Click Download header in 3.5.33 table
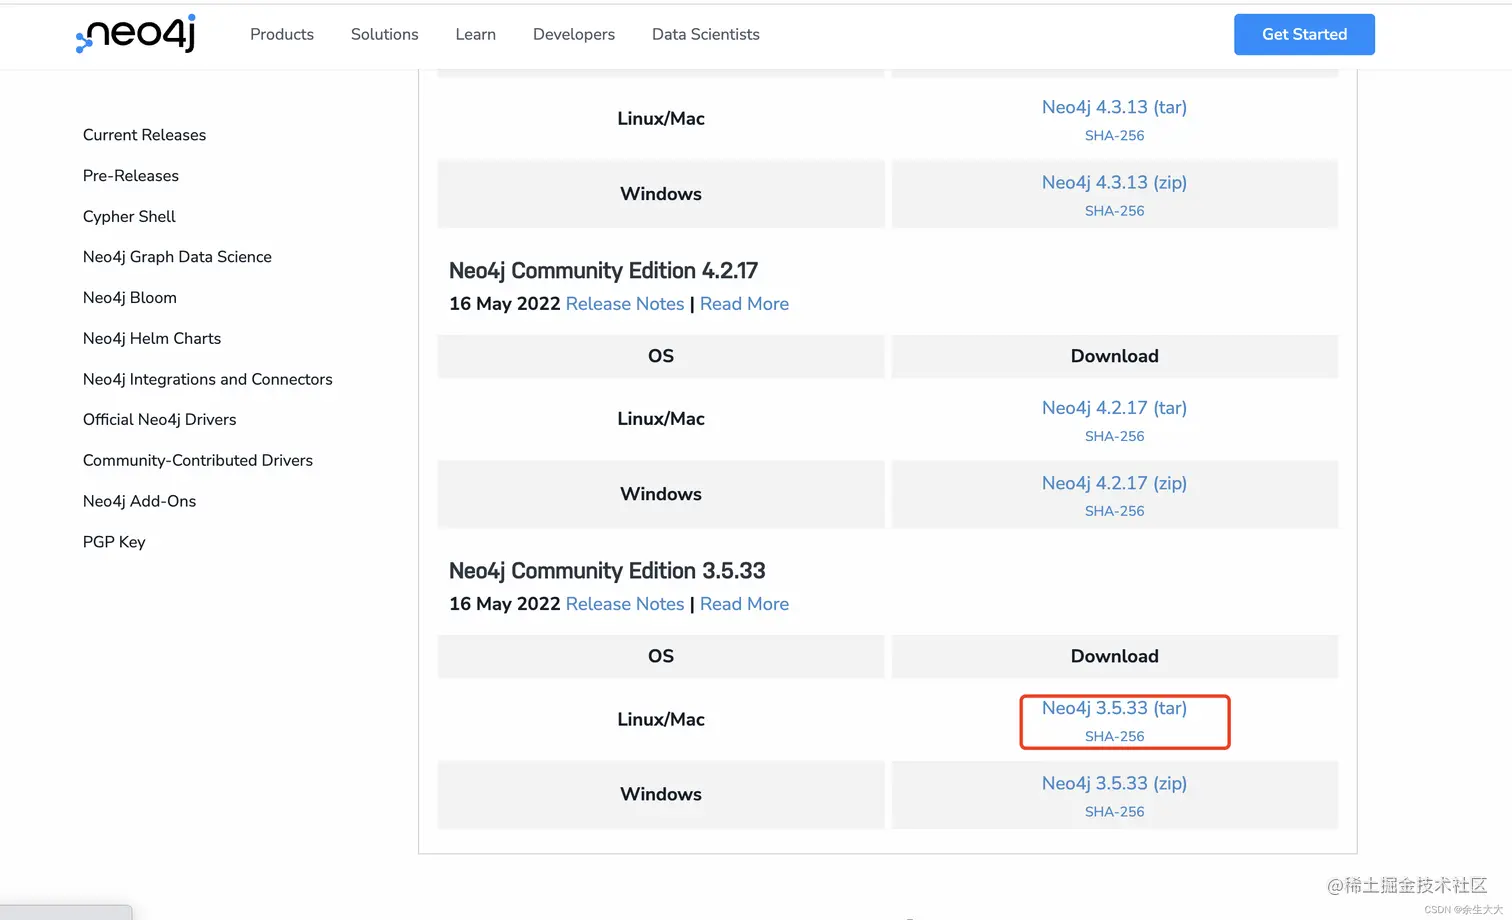Image resolution: width=1512 pixels, height=920 pixels. (x=1114, y=656)
